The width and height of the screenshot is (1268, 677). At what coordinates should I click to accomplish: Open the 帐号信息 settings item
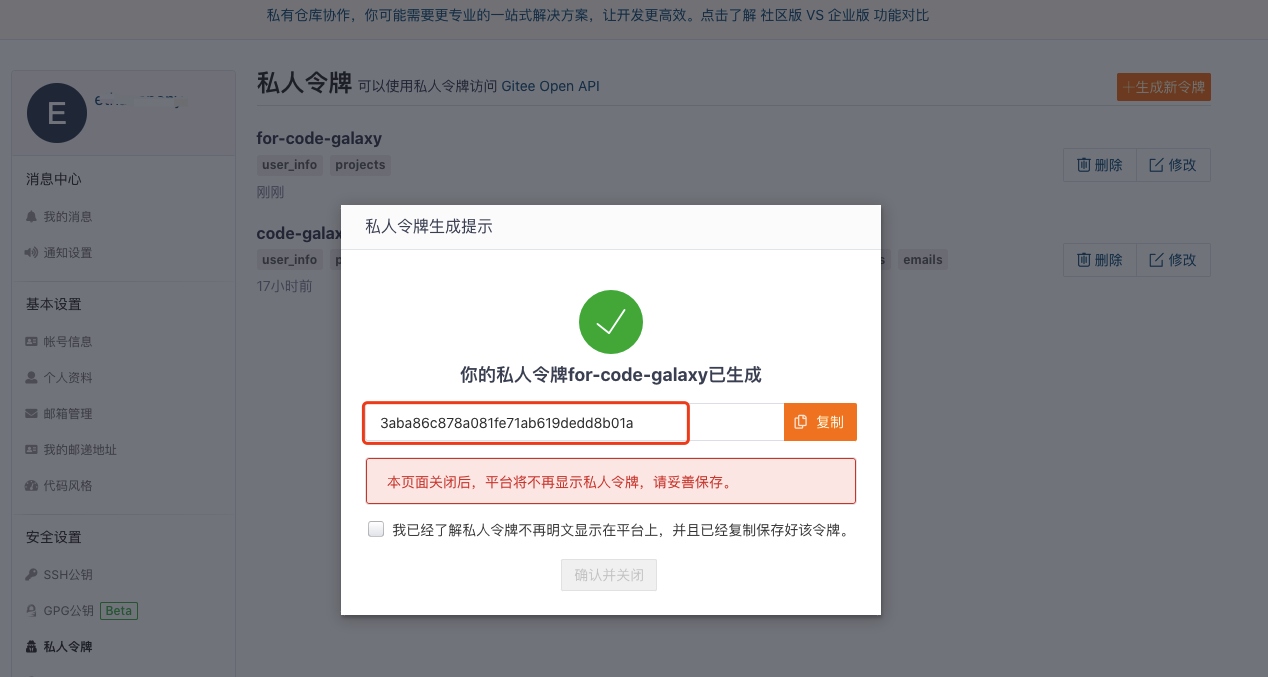[68, 341]
